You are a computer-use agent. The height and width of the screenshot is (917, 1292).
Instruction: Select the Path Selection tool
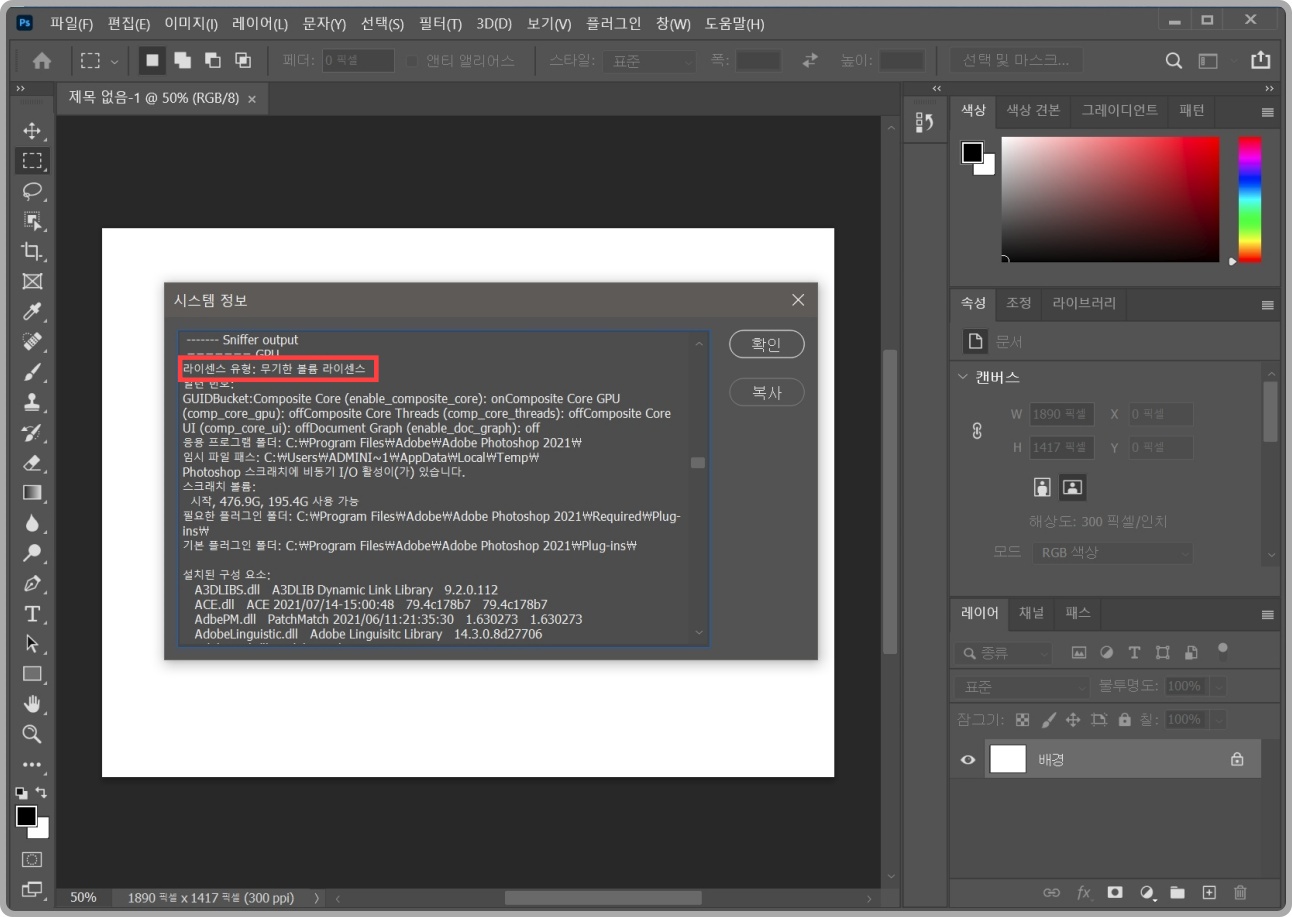click(x=32, y=644)
